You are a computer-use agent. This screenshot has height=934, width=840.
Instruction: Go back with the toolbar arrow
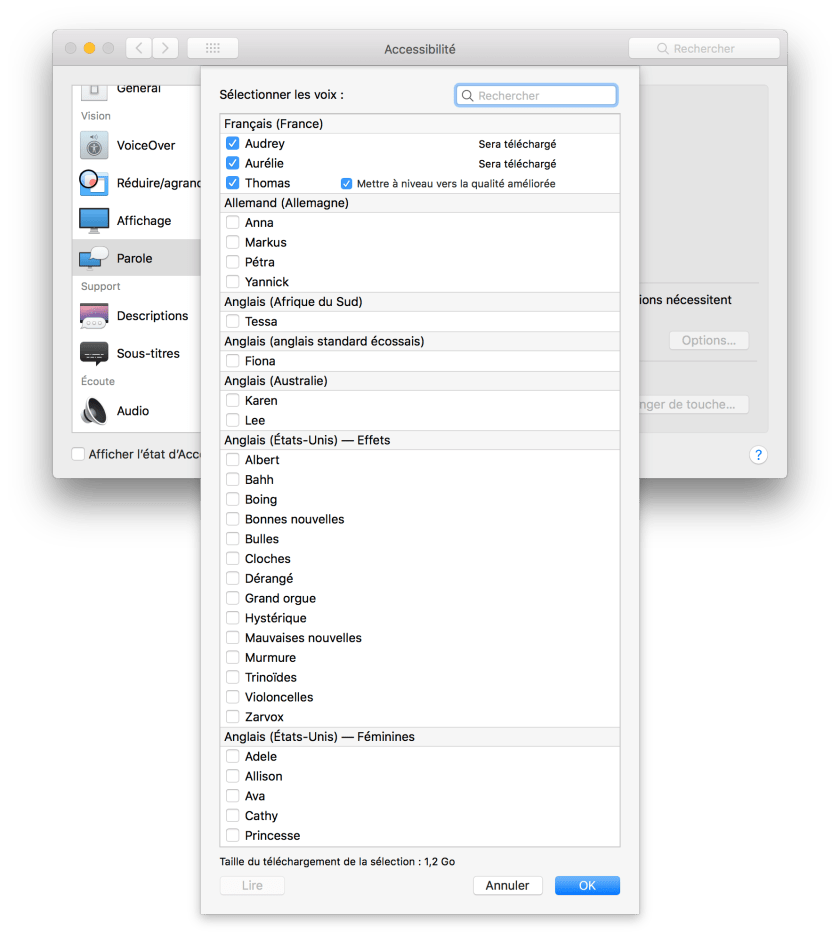tap(140, 48)
